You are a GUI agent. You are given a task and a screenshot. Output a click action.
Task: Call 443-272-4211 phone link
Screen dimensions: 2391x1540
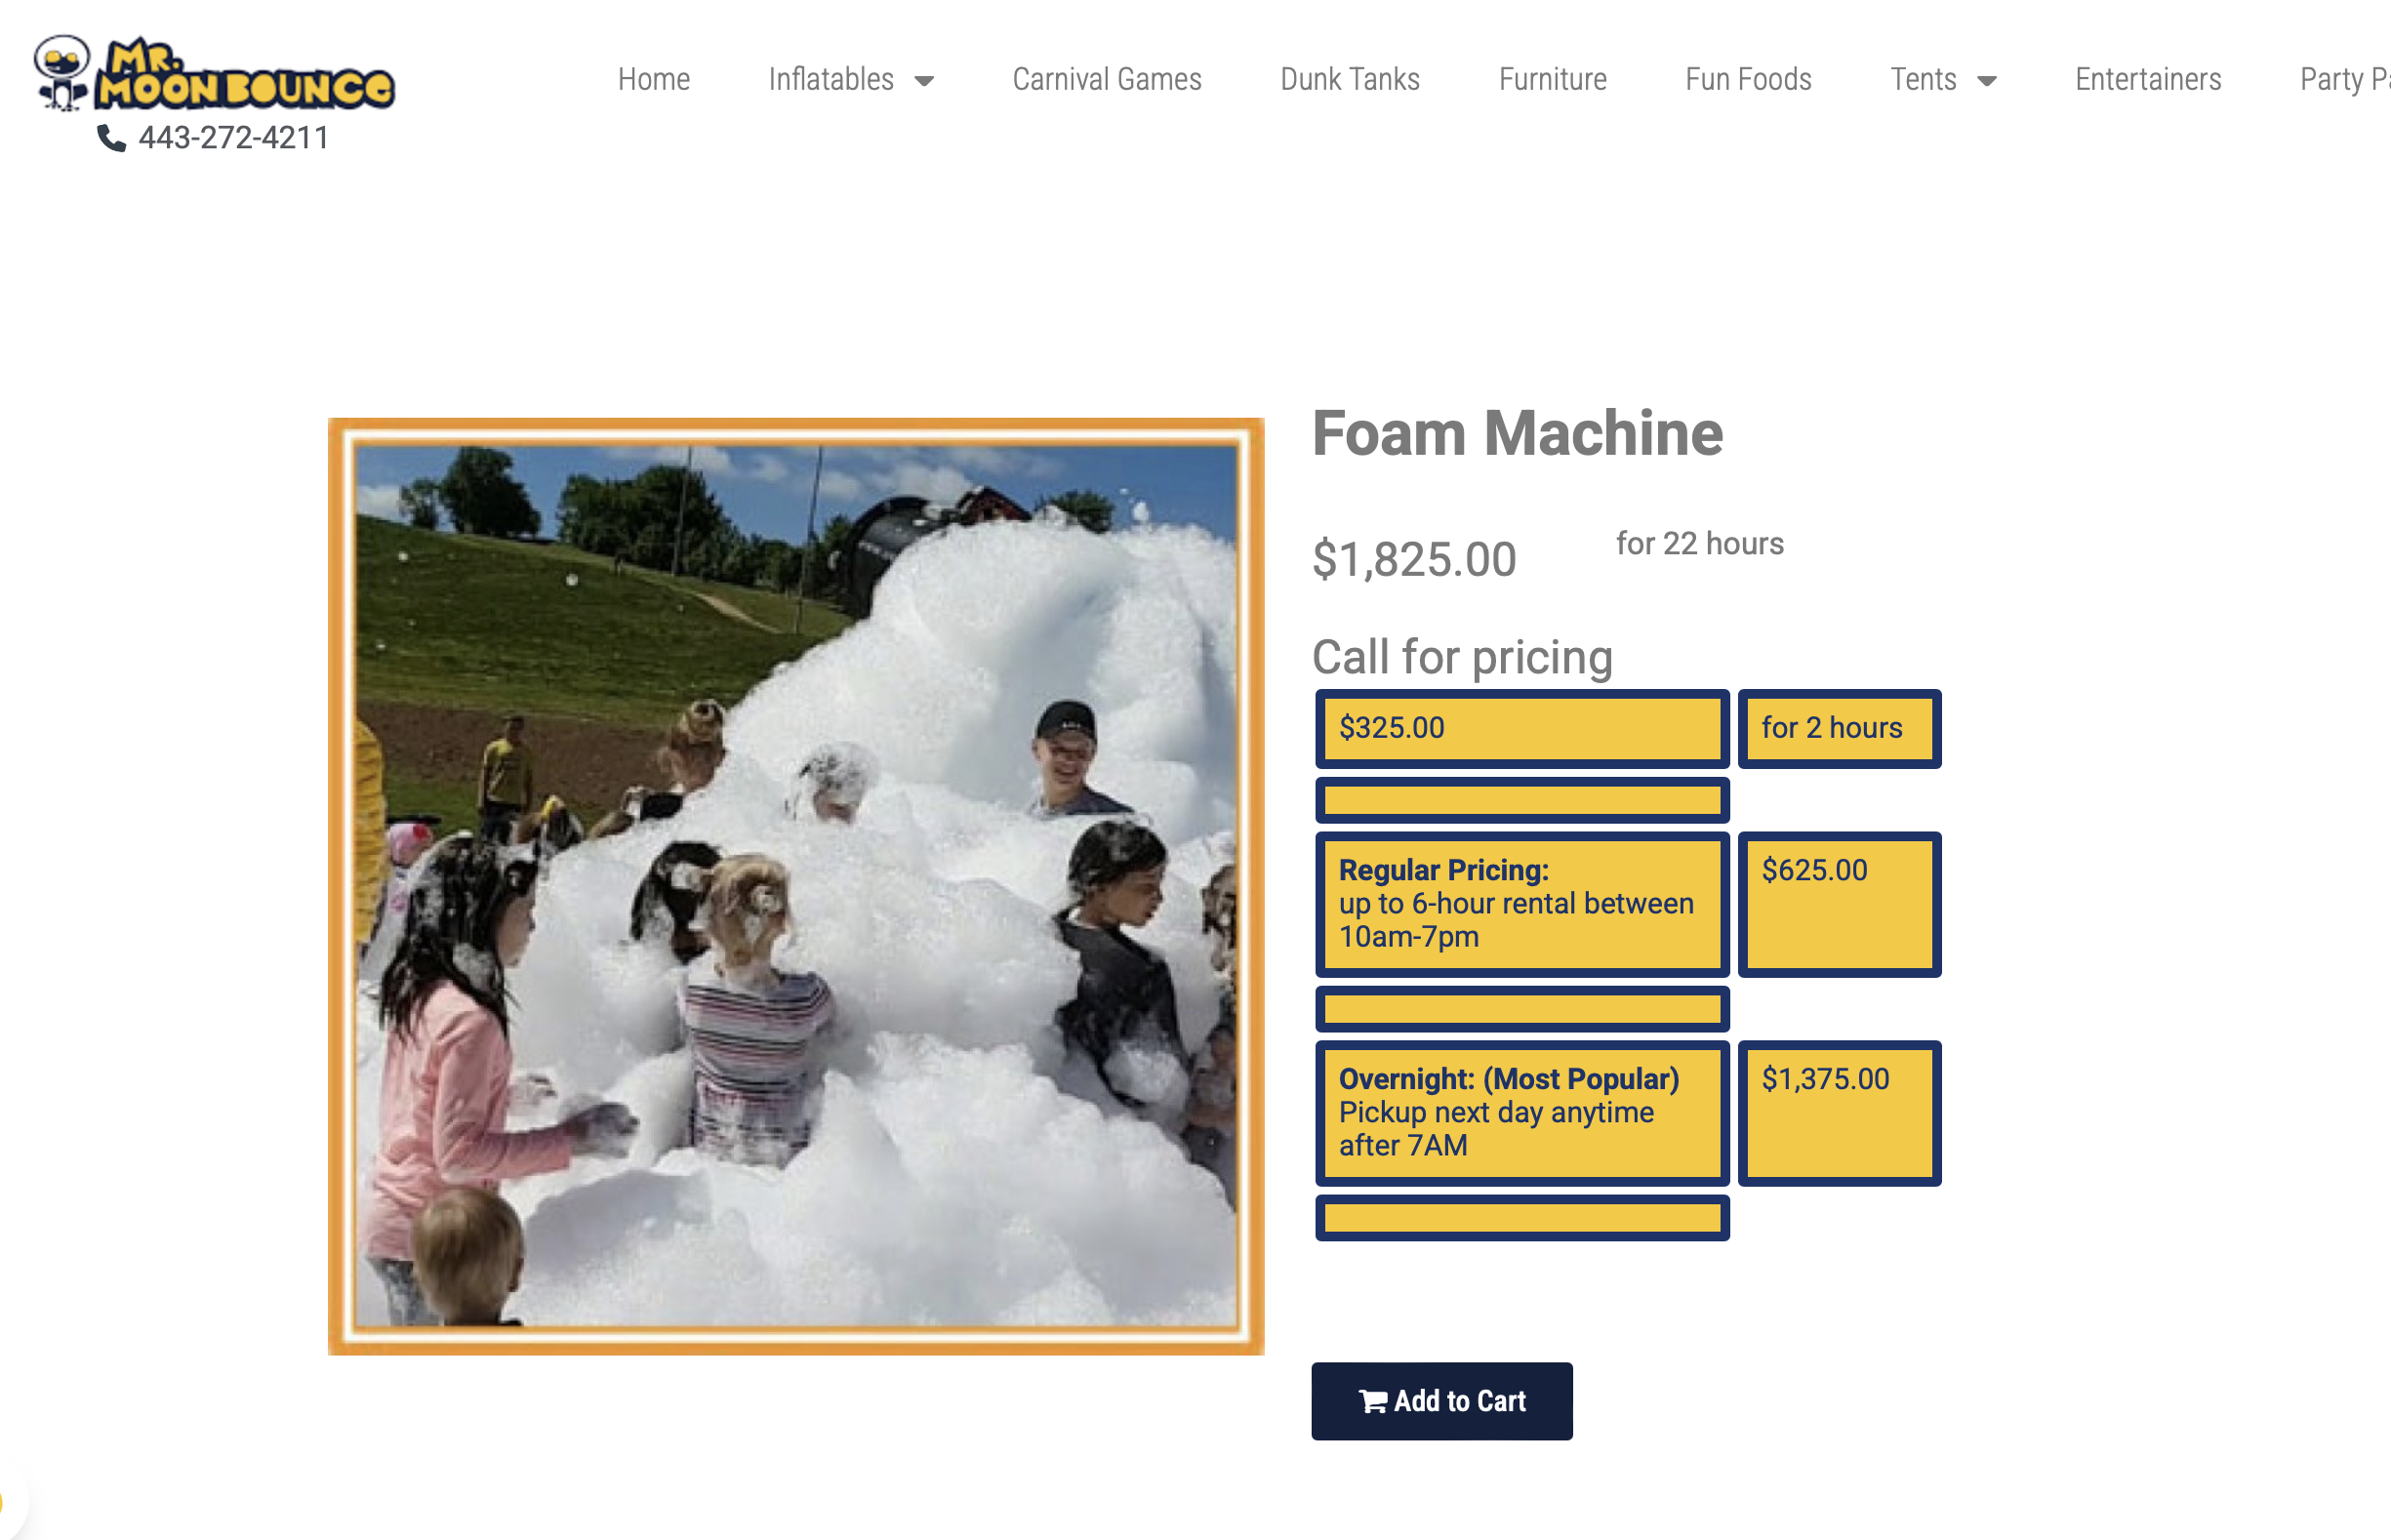[x=233, y=138]
